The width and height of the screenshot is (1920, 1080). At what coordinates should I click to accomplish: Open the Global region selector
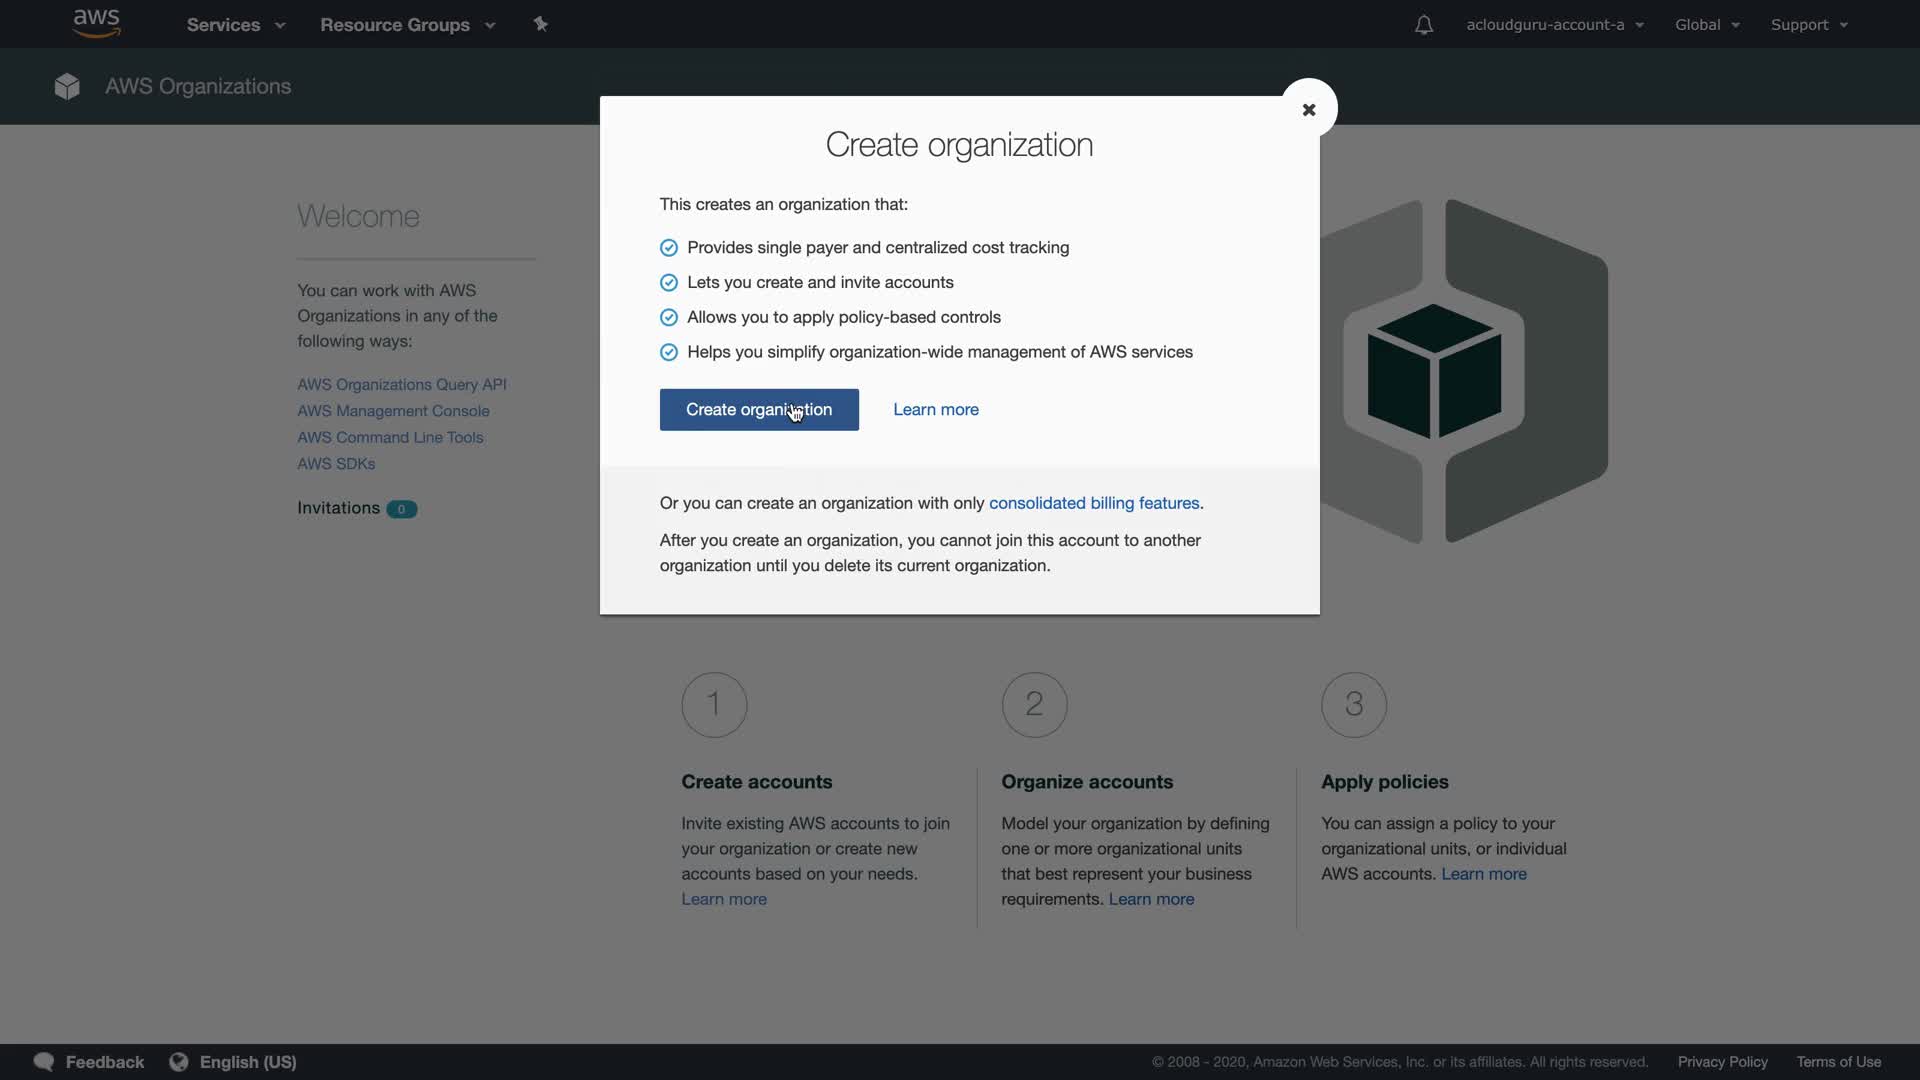click(x=1707, y=25)
